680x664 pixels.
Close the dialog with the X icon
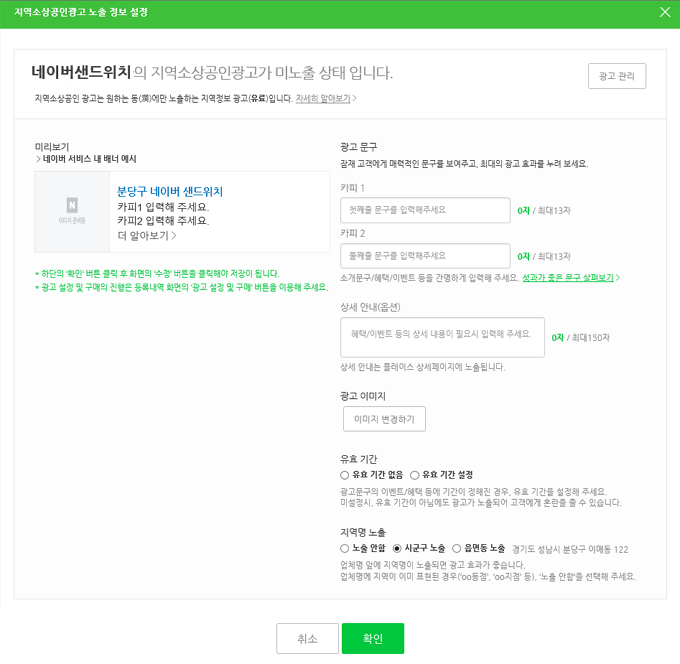click(665, 12)
